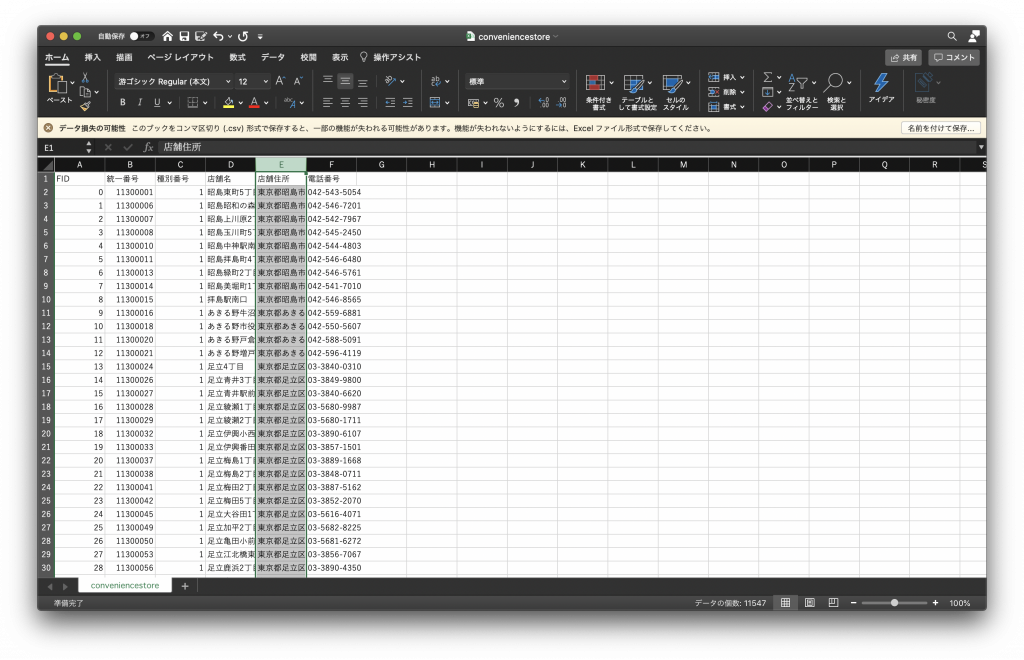The width and height of the screenshot is (1024, 660).
Task: Click the AutoSum sigma icon
Action: [x=768, y=78]
